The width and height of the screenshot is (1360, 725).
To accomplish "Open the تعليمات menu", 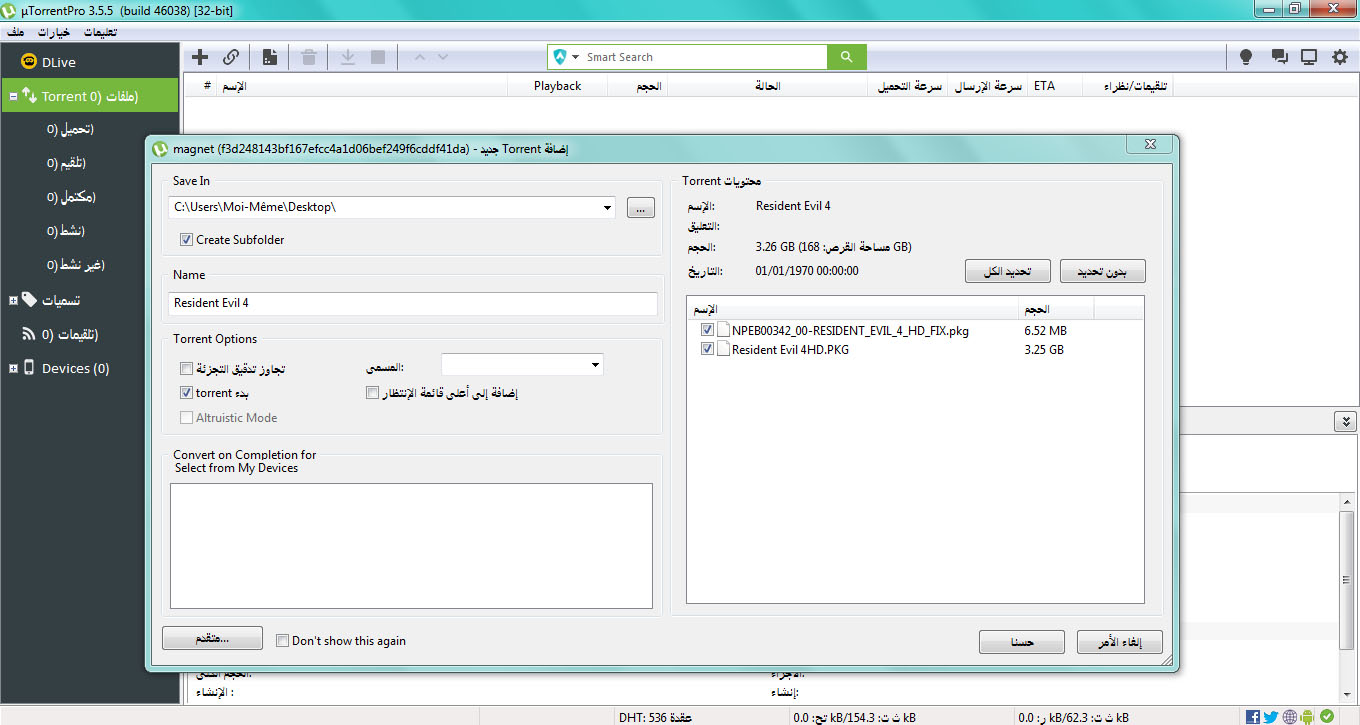I will [98, 32].
